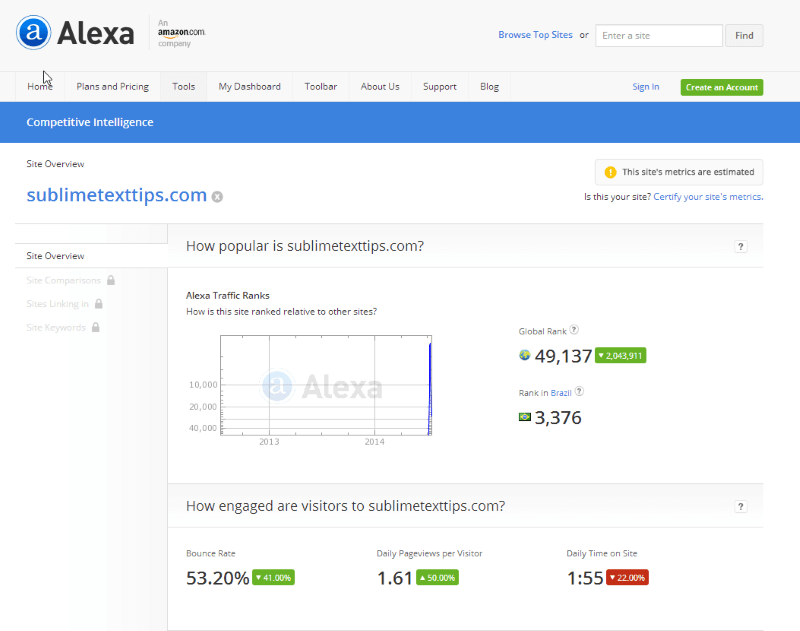Go to My Dashboard
800x631 pixels.
(249, 87)
